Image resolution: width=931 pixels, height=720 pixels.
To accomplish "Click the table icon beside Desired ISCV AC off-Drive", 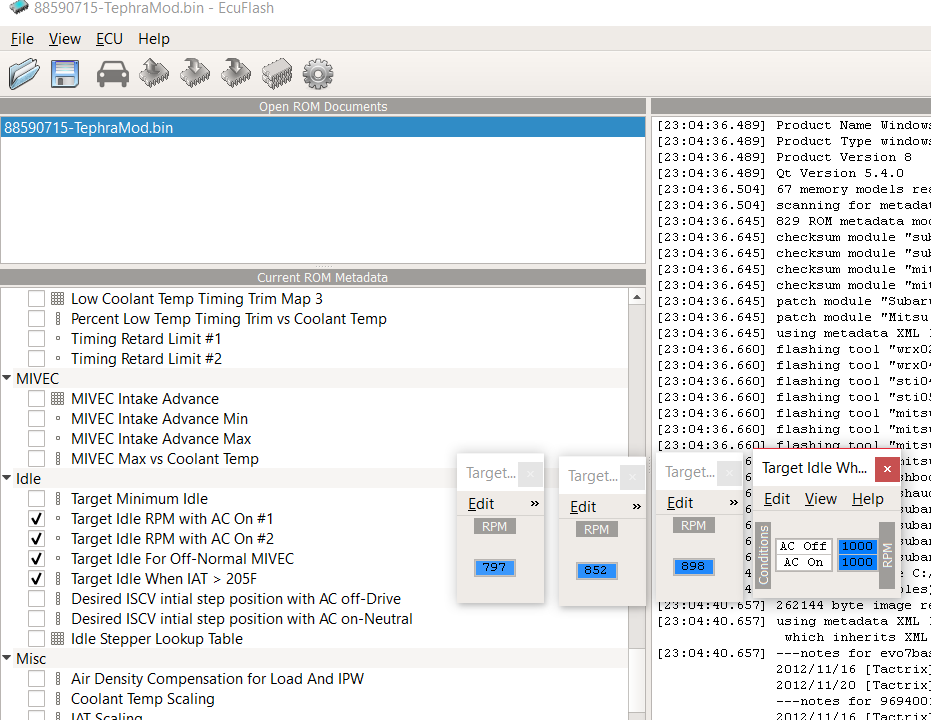I will coord(58,599).
